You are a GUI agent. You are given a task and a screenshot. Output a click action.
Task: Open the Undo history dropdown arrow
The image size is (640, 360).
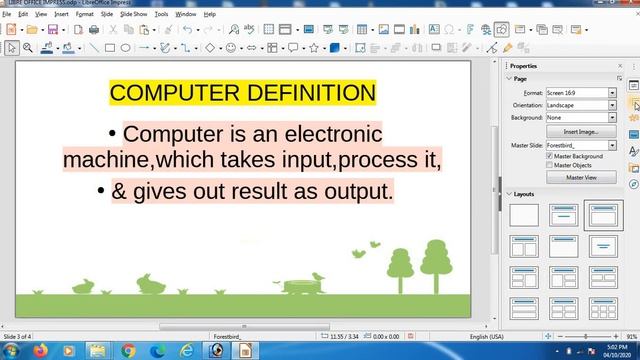198,30
